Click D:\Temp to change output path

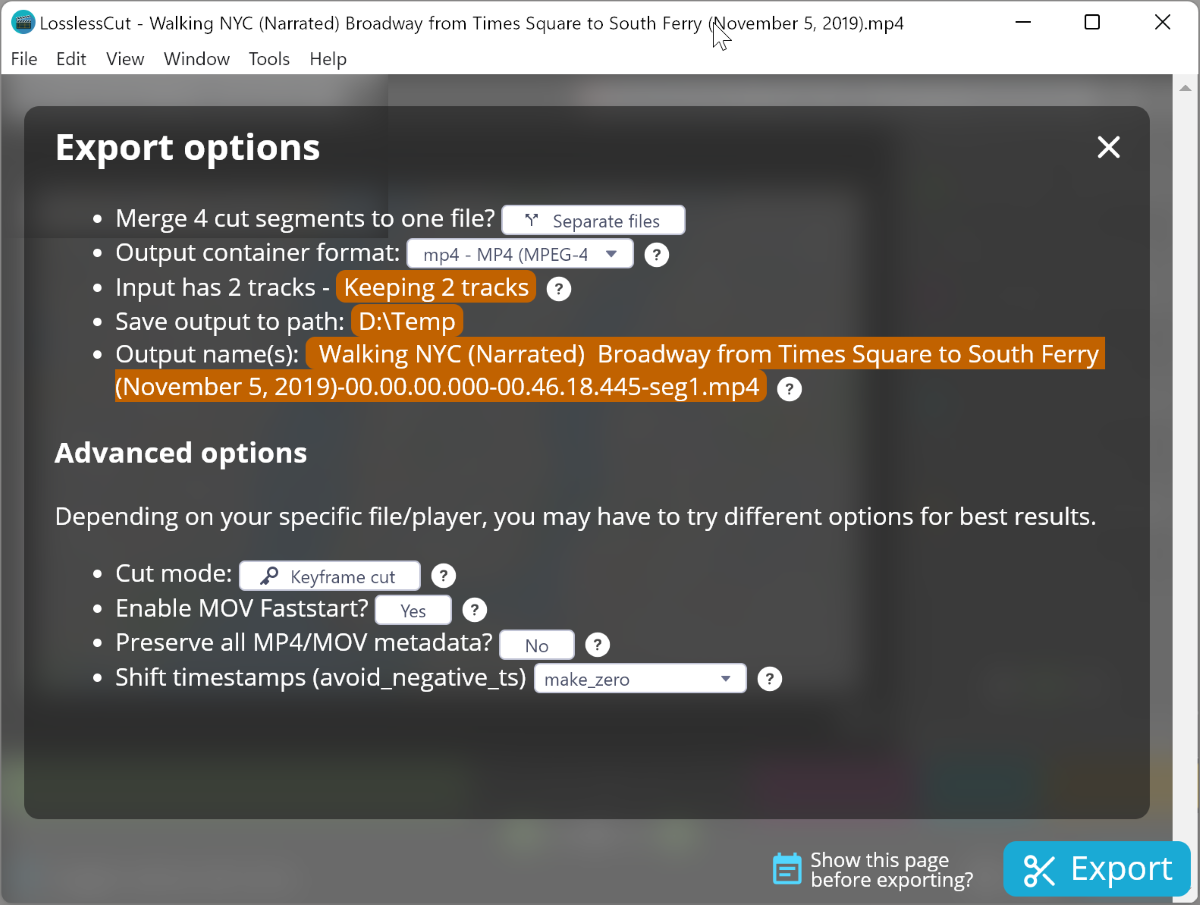click(406, 321)
